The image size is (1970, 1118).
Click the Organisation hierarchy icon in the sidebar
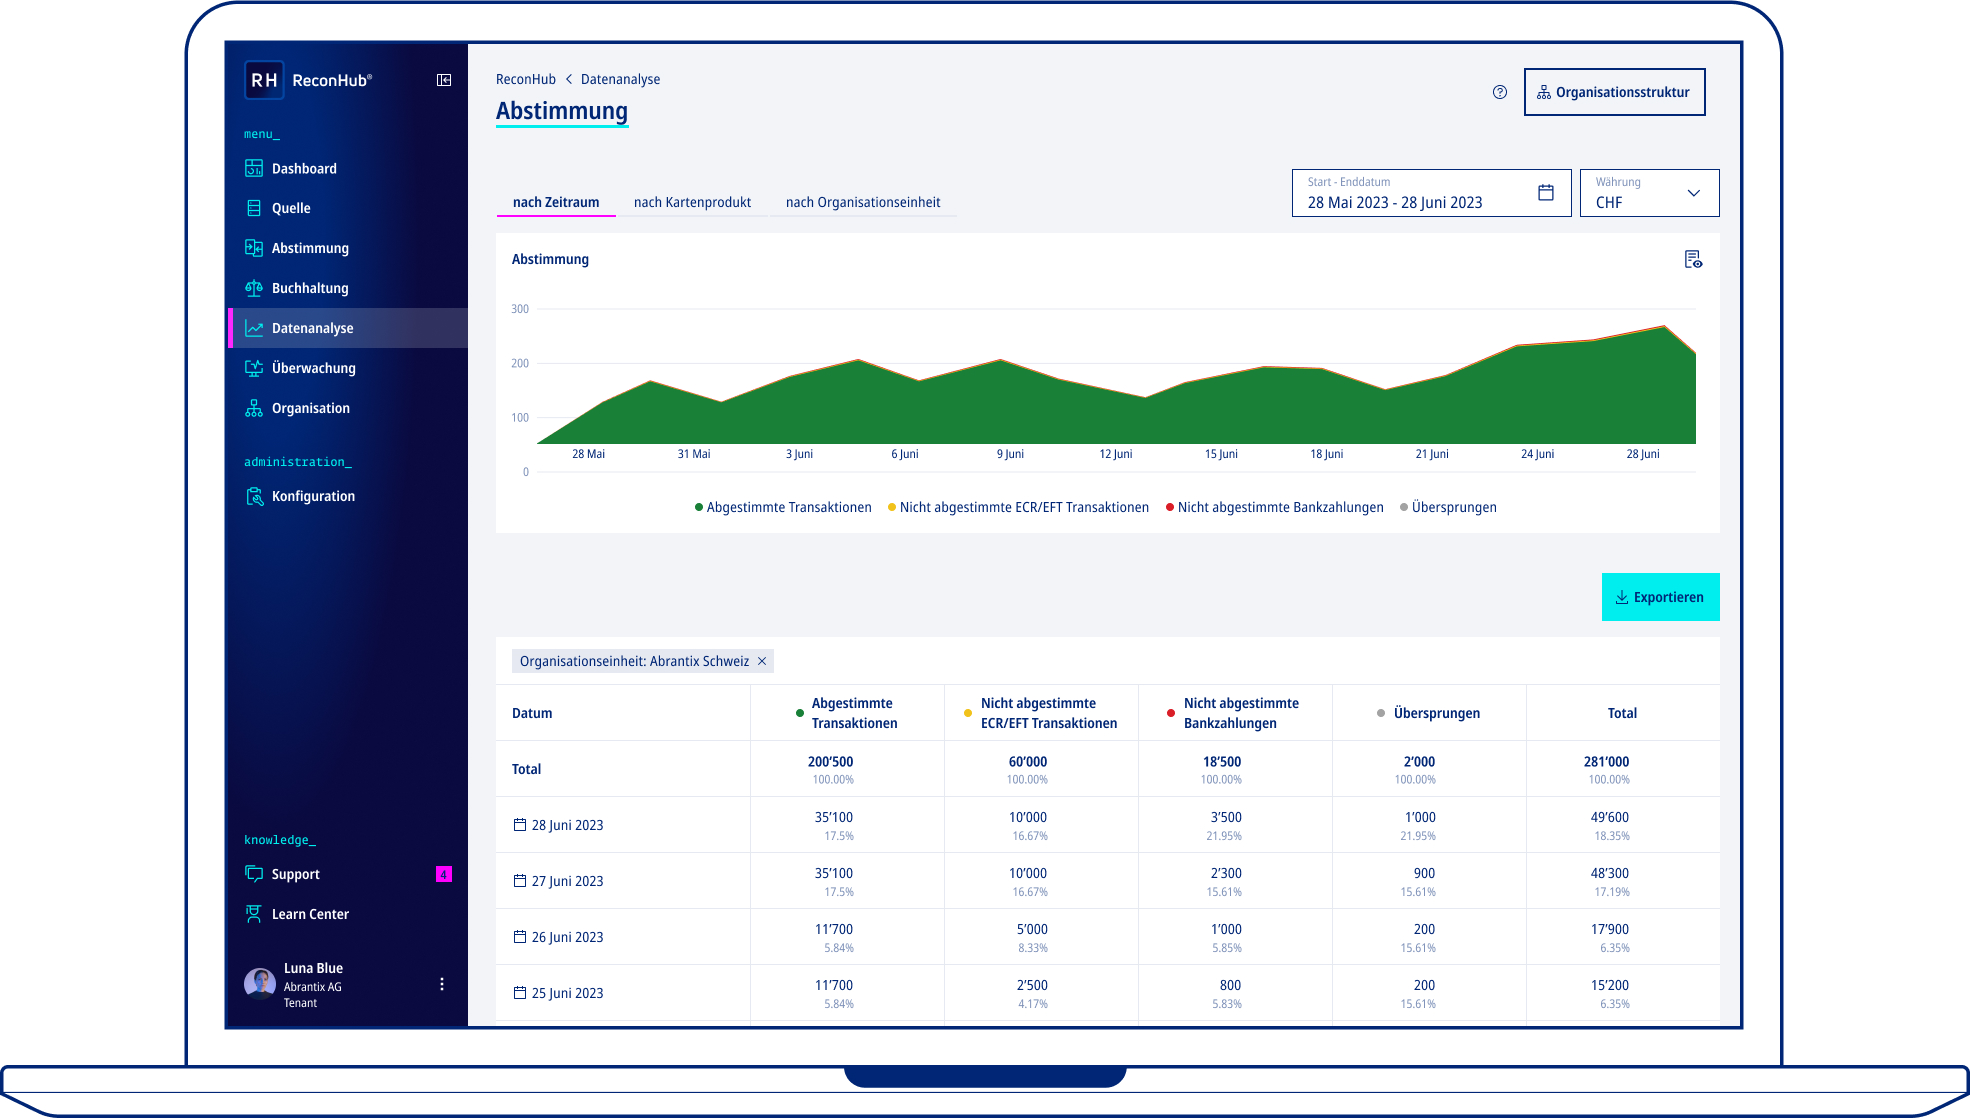254,408
